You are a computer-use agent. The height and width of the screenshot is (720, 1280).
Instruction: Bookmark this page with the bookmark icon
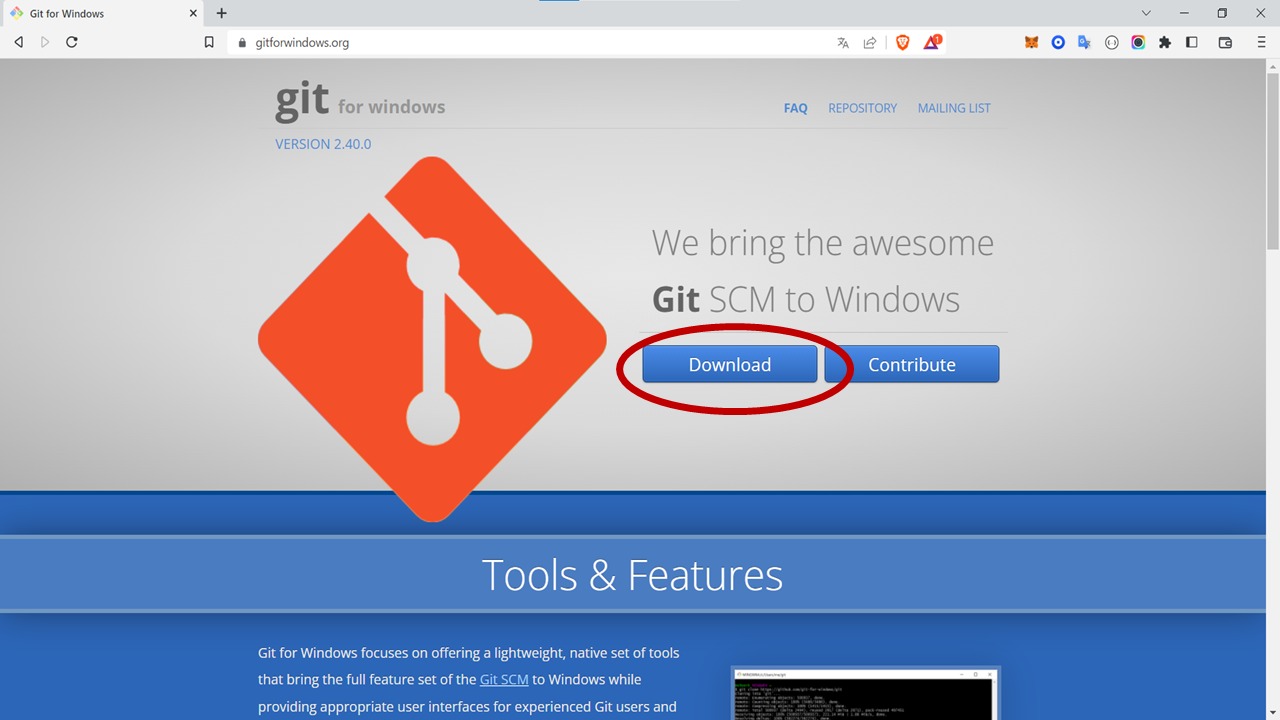(209, 42)
